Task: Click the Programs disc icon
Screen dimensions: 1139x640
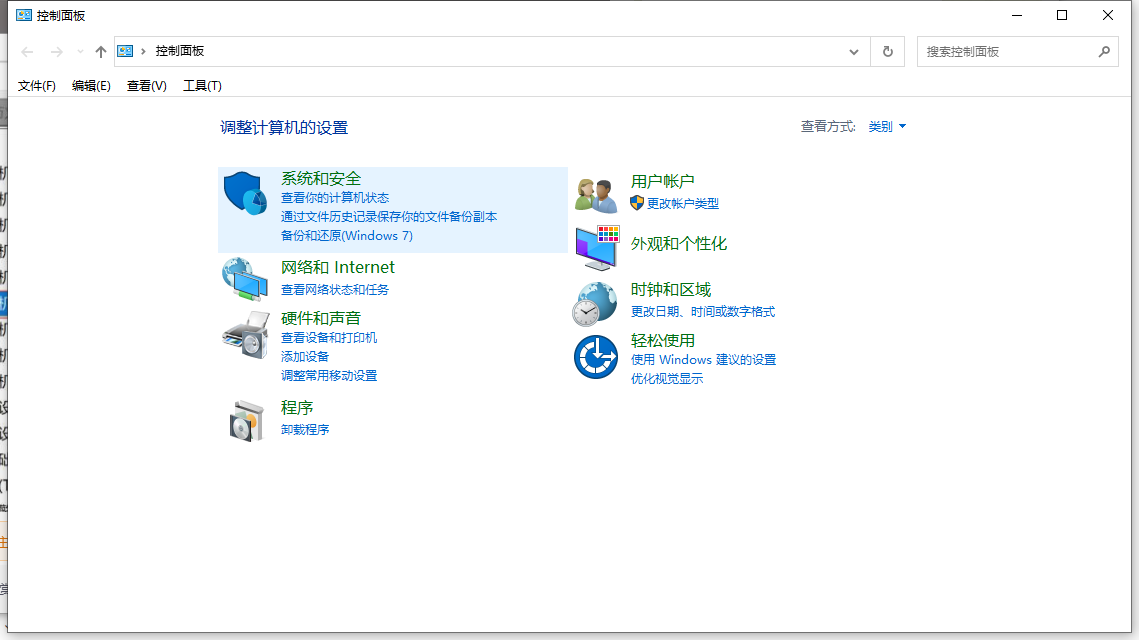Action: (x=246, y=421)
